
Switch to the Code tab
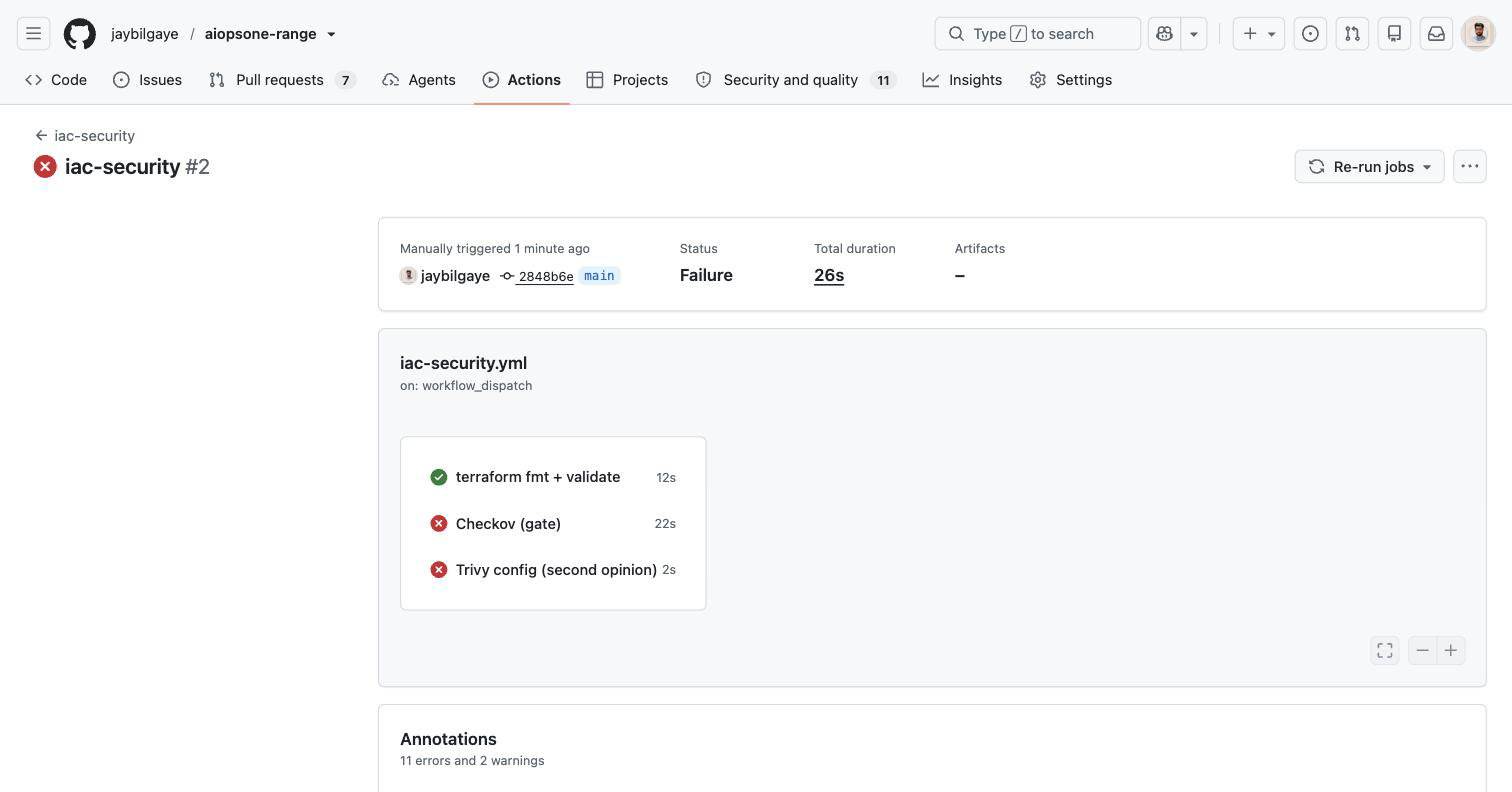56,80
